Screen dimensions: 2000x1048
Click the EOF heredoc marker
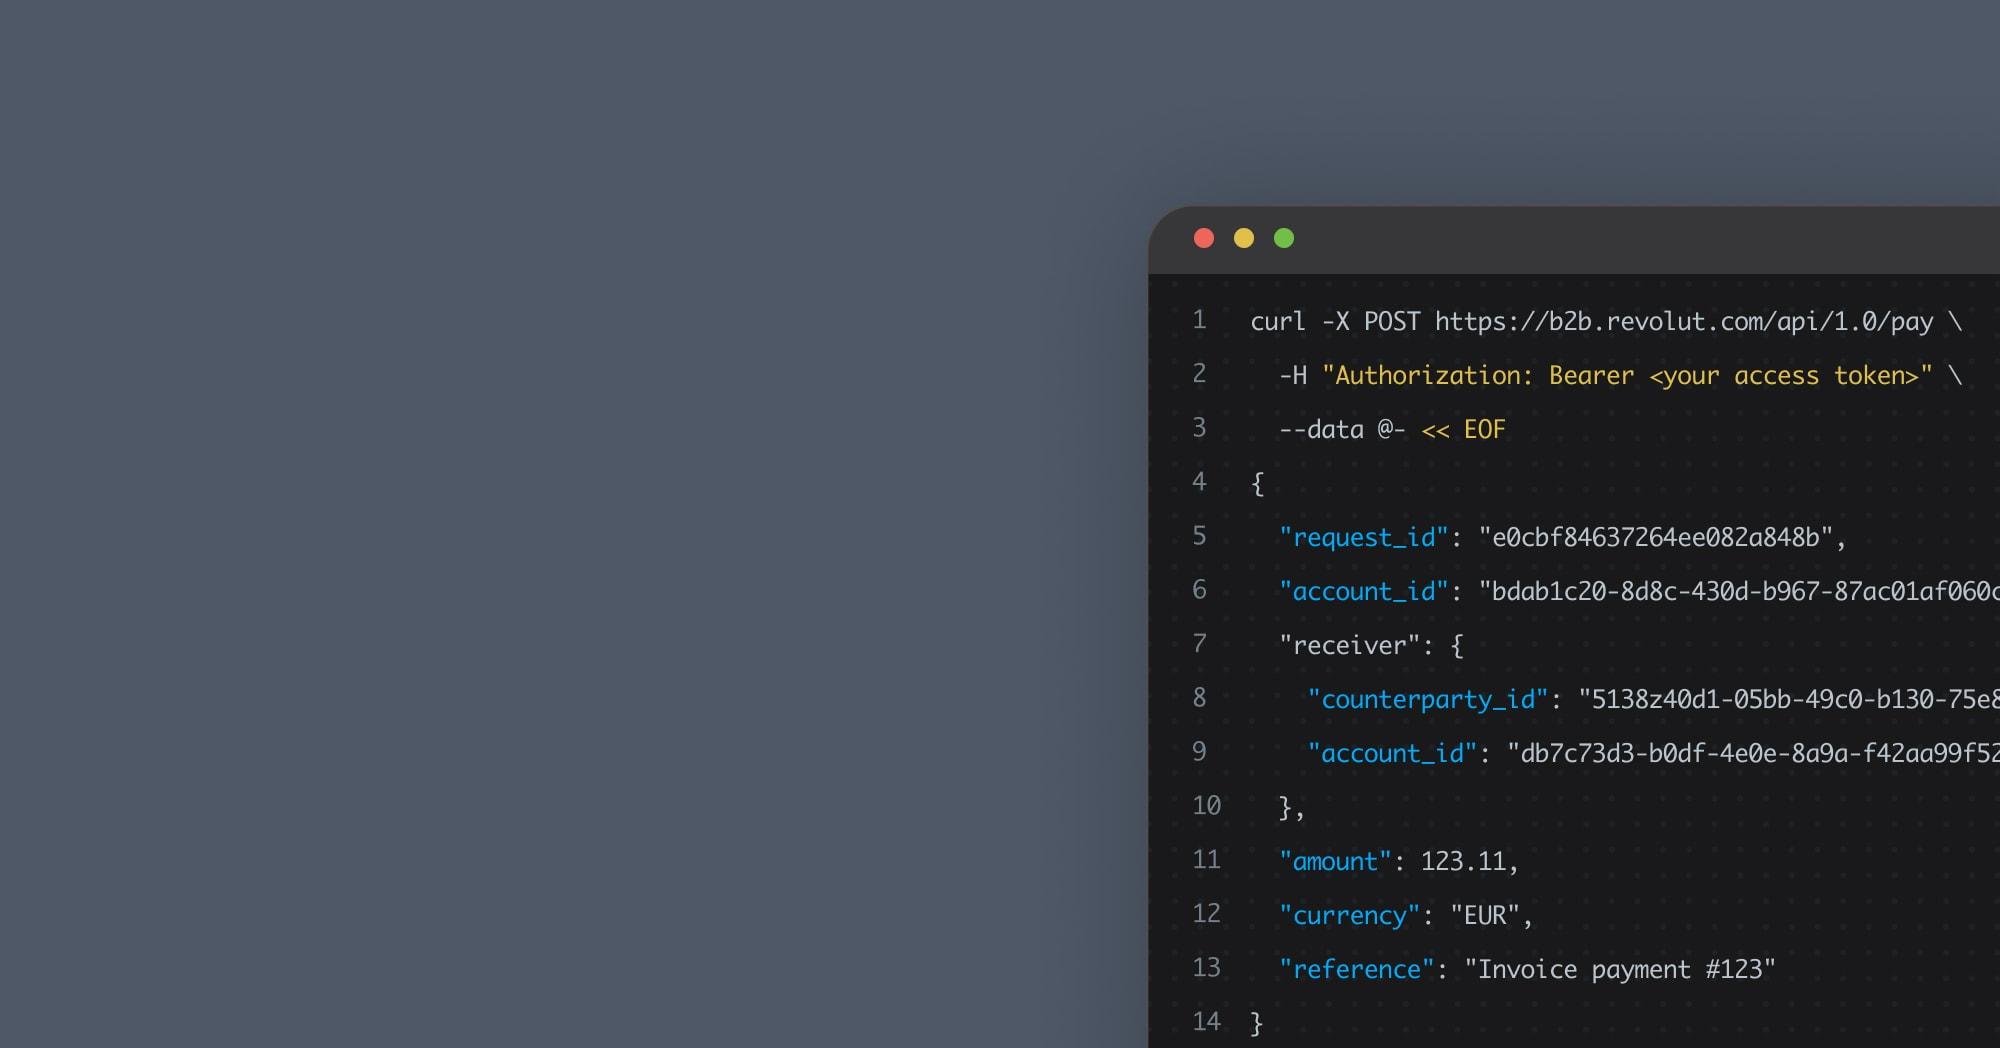pyautogui.click(x=1484, y=430)
